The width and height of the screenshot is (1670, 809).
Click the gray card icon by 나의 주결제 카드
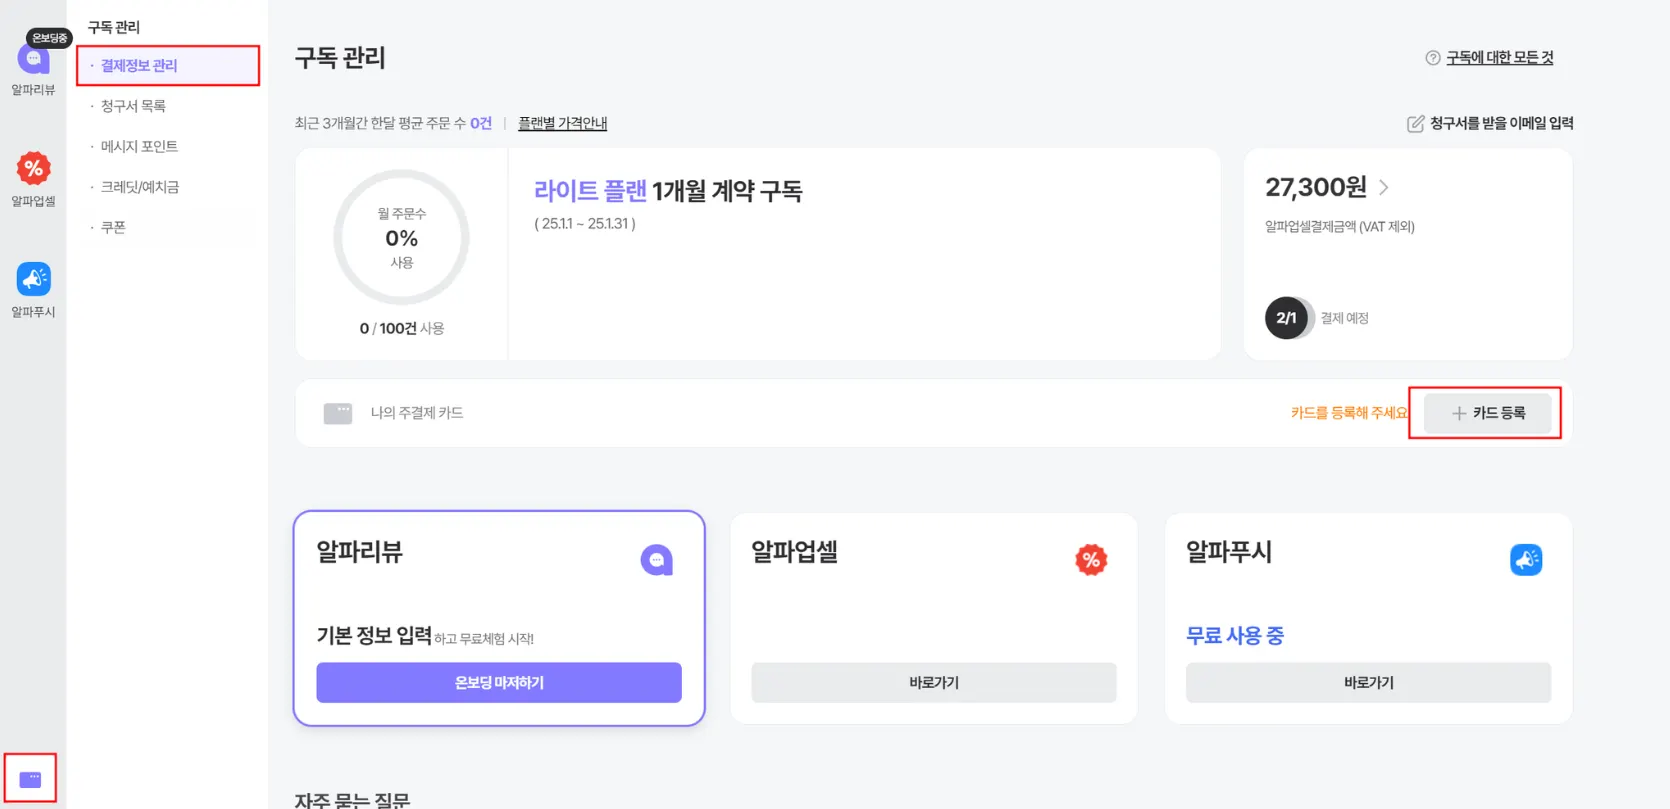338,413
